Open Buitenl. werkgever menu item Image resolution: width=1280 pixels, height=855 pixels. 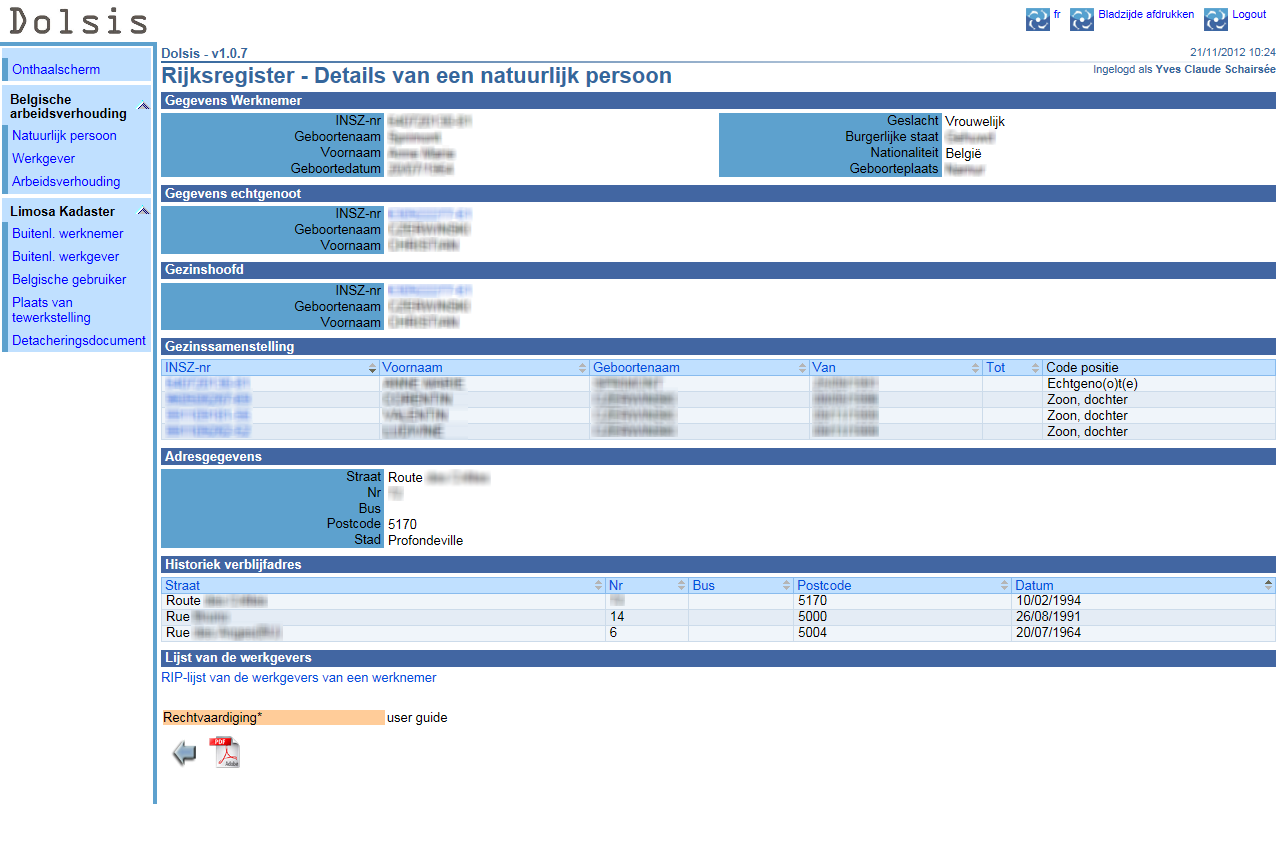(x=66, y=257)
